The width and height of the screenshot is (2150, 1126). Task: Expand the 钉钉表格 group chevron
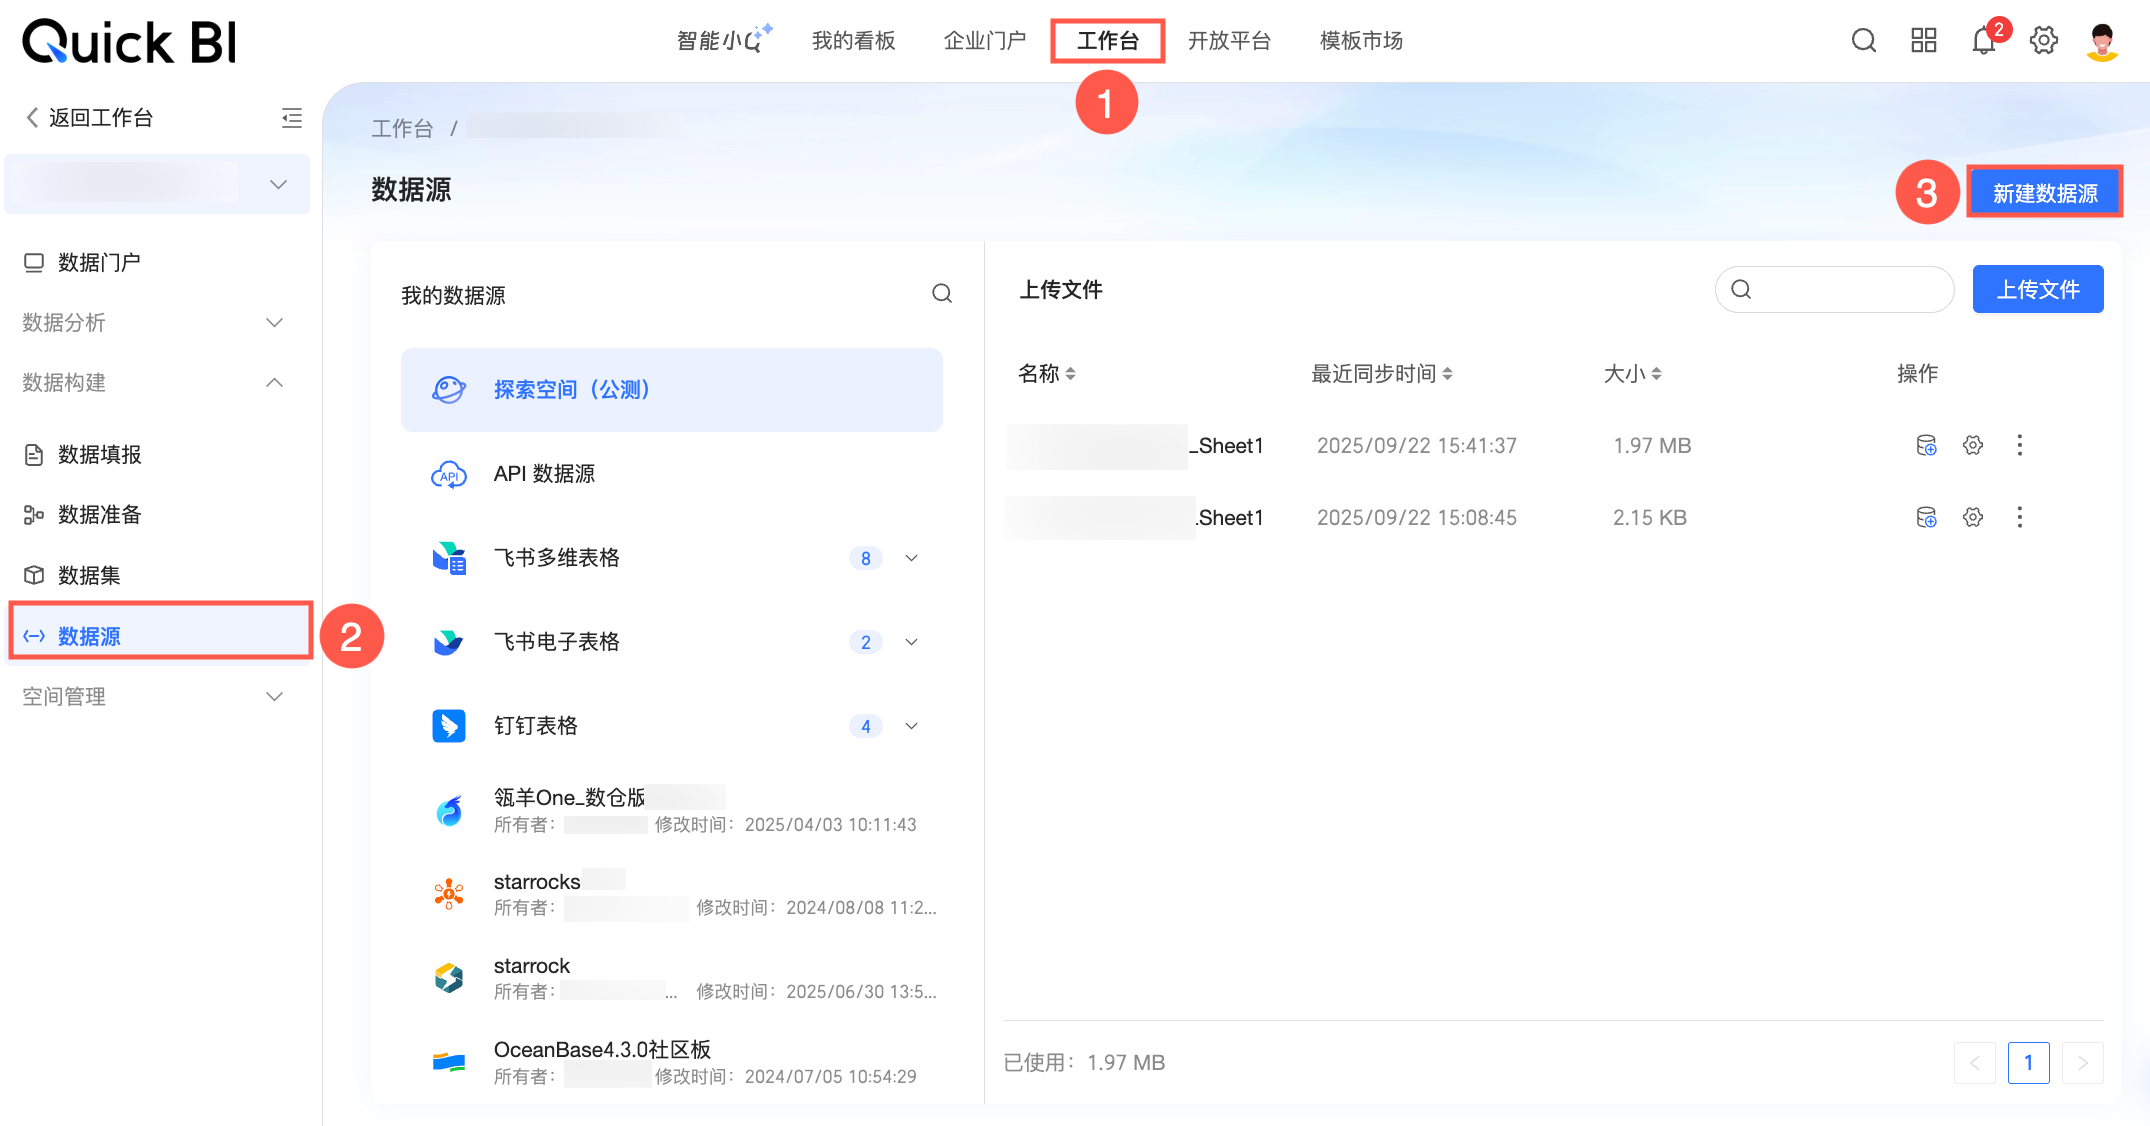tap(911, 726)
